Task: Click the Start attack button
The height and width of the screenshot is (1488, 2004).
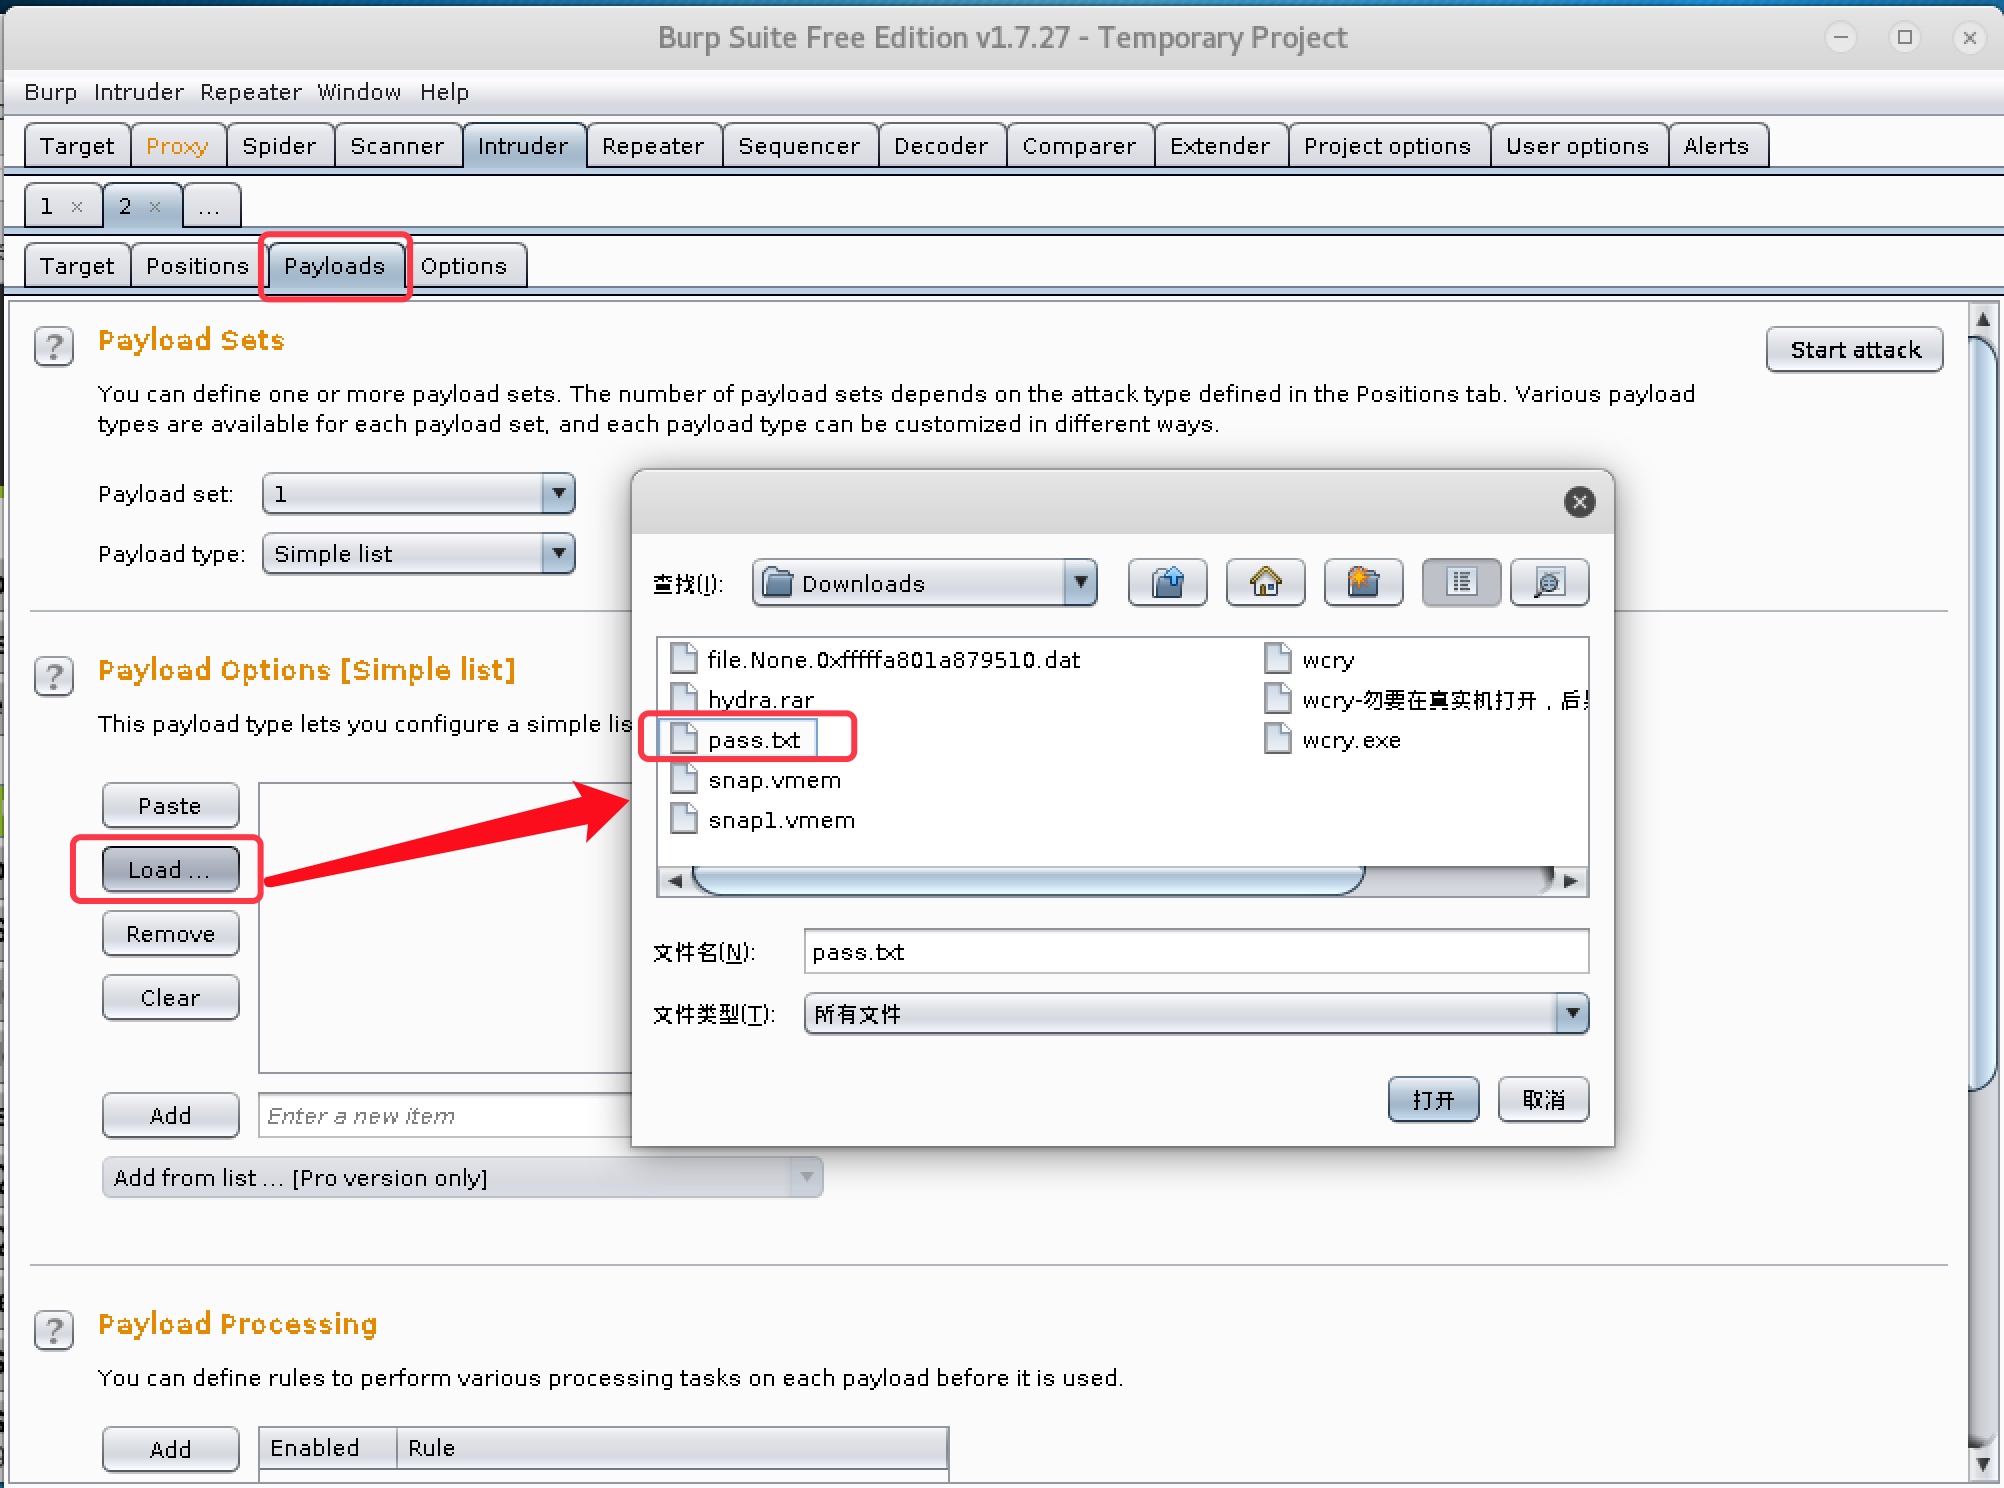Action: pyautogui.click(x=1854, y=350)
